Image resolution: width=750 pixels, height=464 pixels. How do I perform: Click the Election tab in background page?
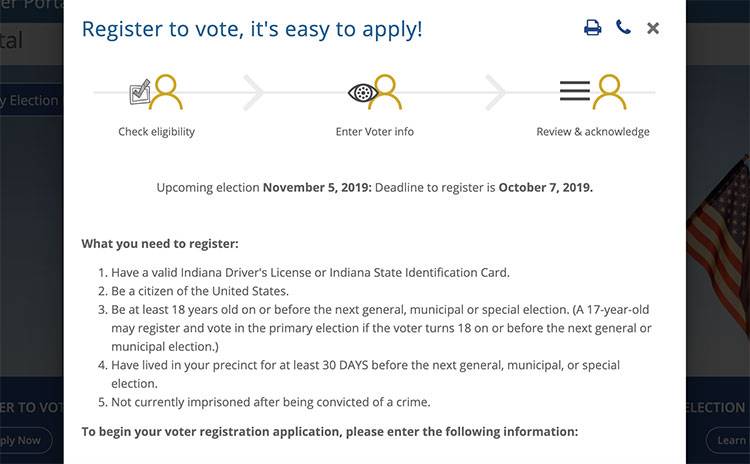pos(32,100)
